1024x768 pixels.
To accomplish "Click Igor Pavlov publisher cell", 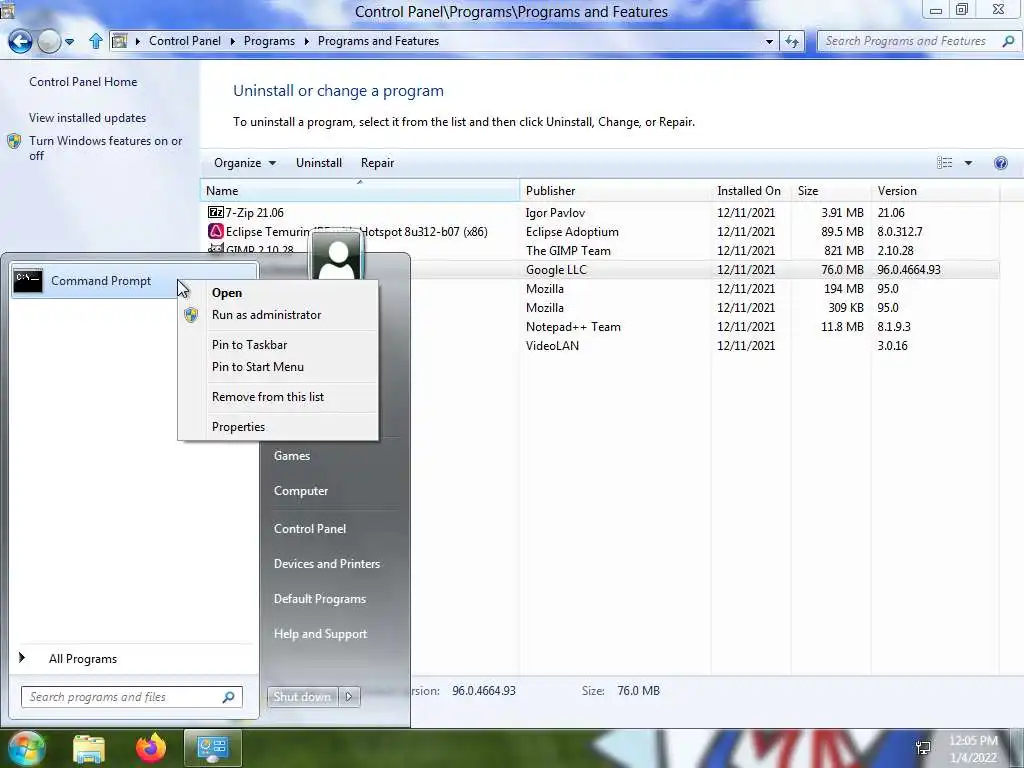I will pyautogui.click(x=556, y=213).
